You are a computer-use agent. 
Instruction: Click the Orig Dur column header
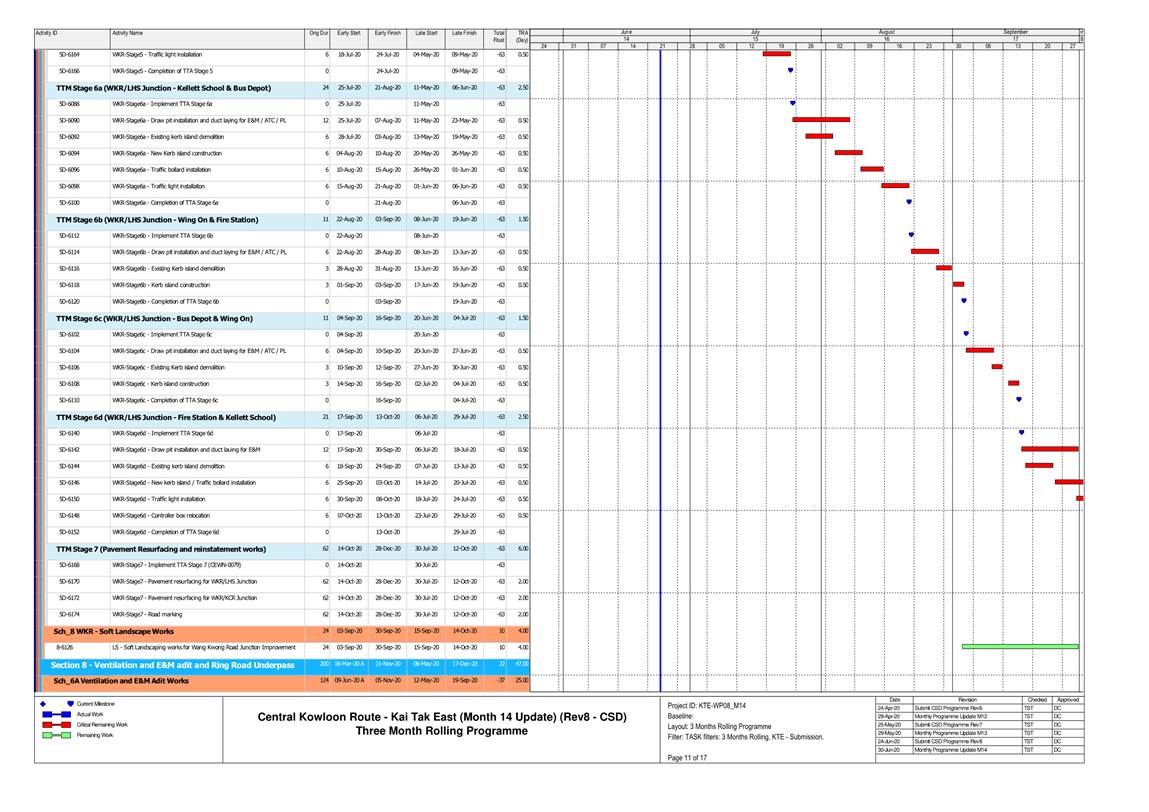[319, 34]
